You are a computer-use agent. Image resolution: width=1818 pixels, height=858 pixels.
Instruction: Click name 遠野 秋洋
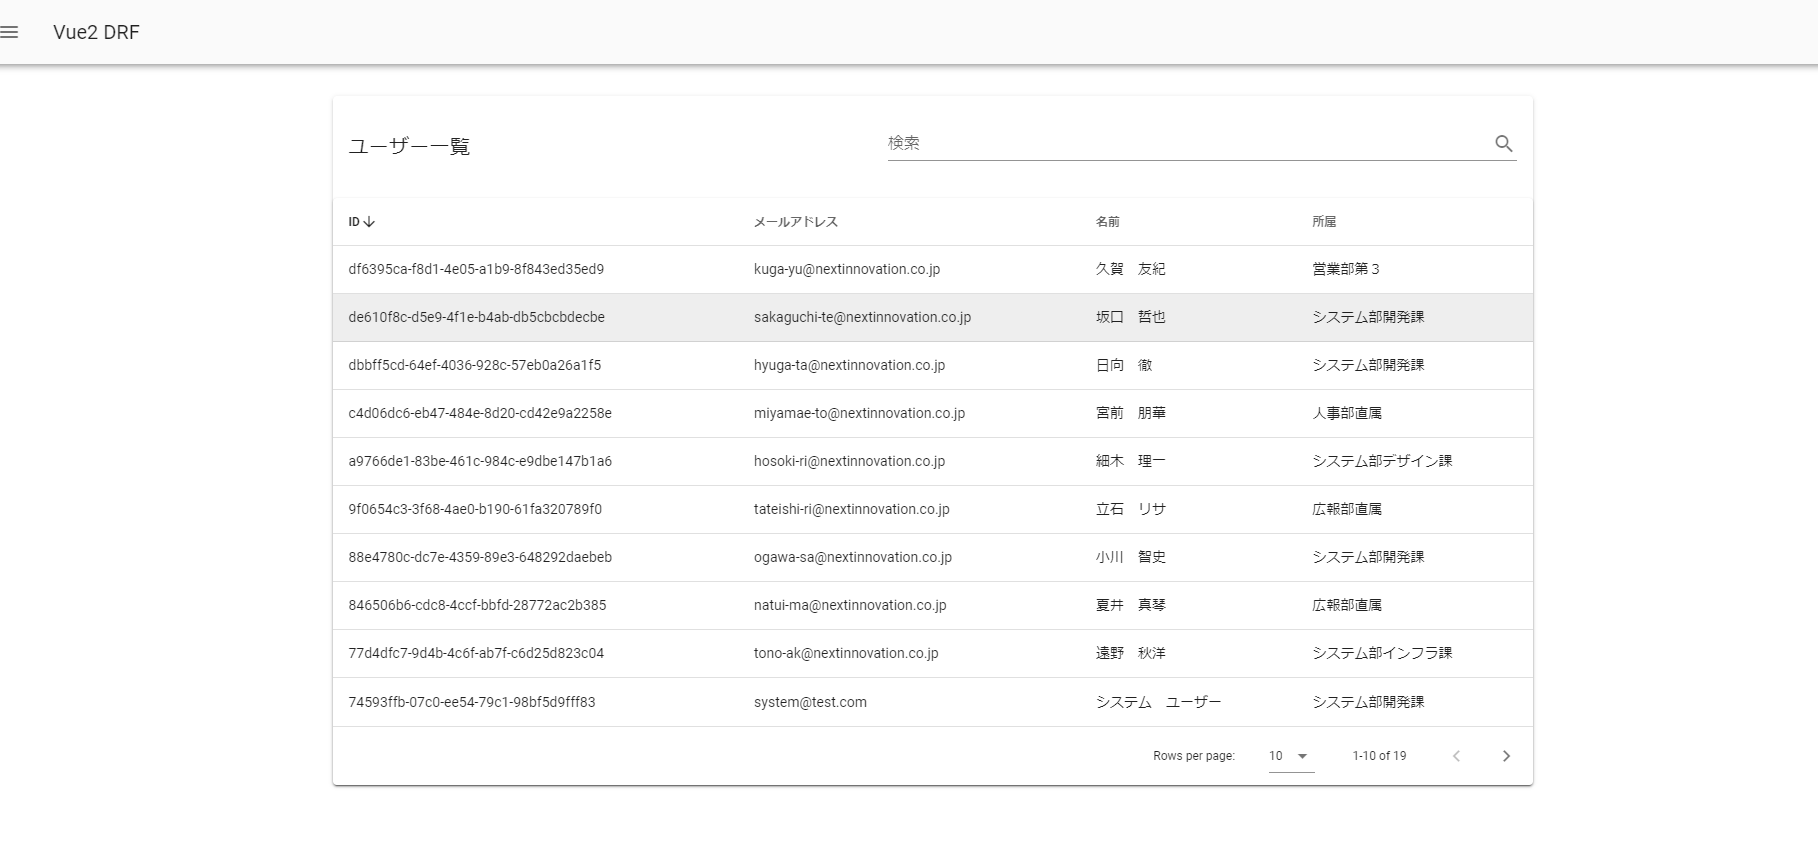click(x=1131, y=654)
